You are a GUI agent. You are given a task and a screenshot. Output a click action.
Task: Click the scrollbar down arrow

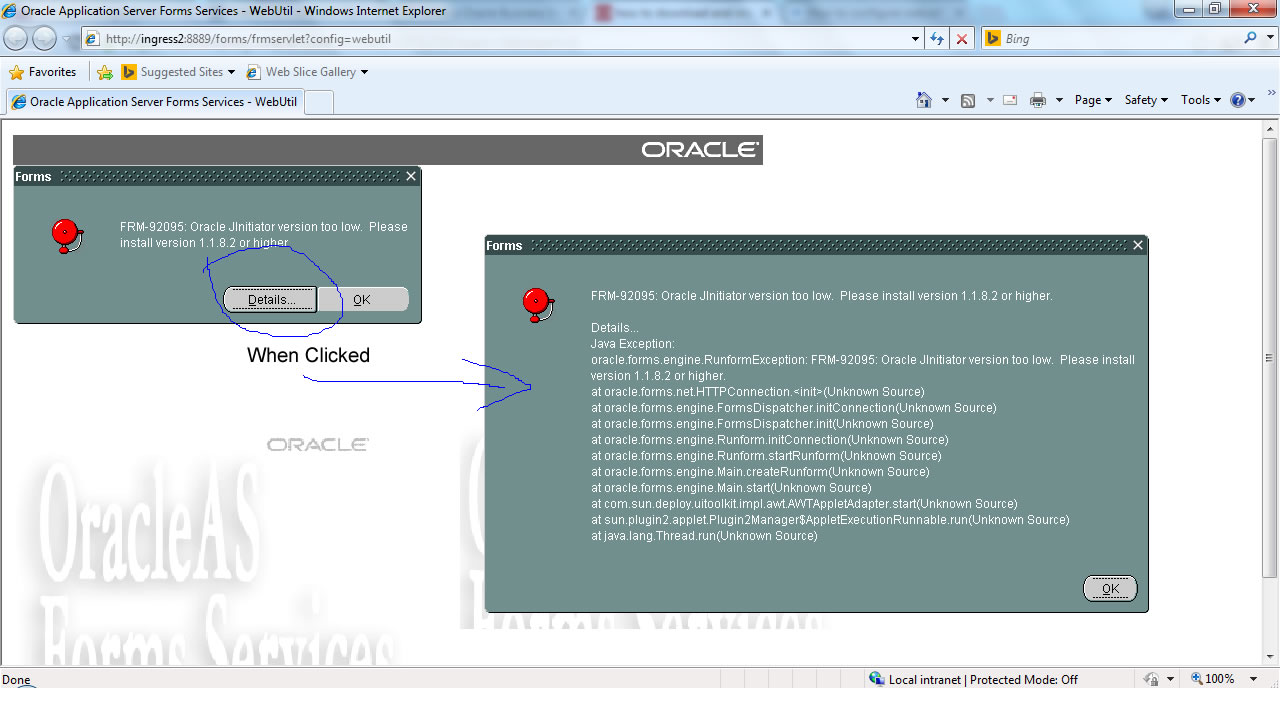[1270, 657]
